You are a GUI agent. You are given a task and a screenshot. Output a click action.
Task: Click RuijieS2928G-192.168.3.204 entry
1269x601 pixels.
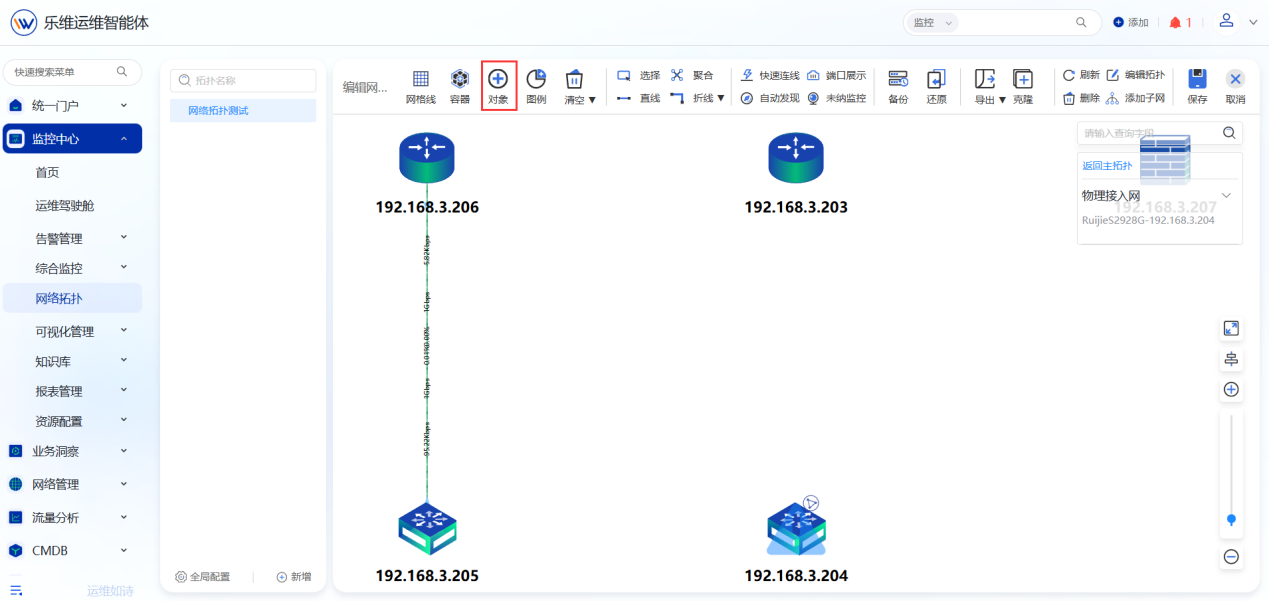1148,220
